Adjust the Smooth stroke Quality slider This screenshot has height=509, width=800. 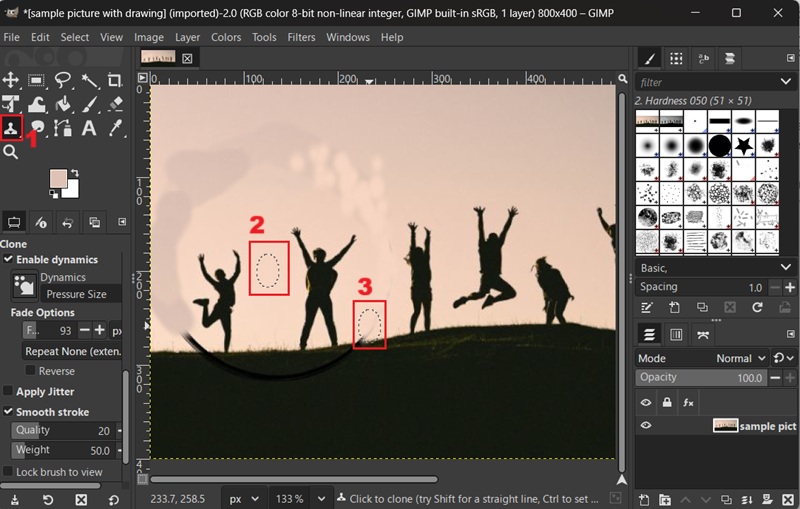[63, 430]
